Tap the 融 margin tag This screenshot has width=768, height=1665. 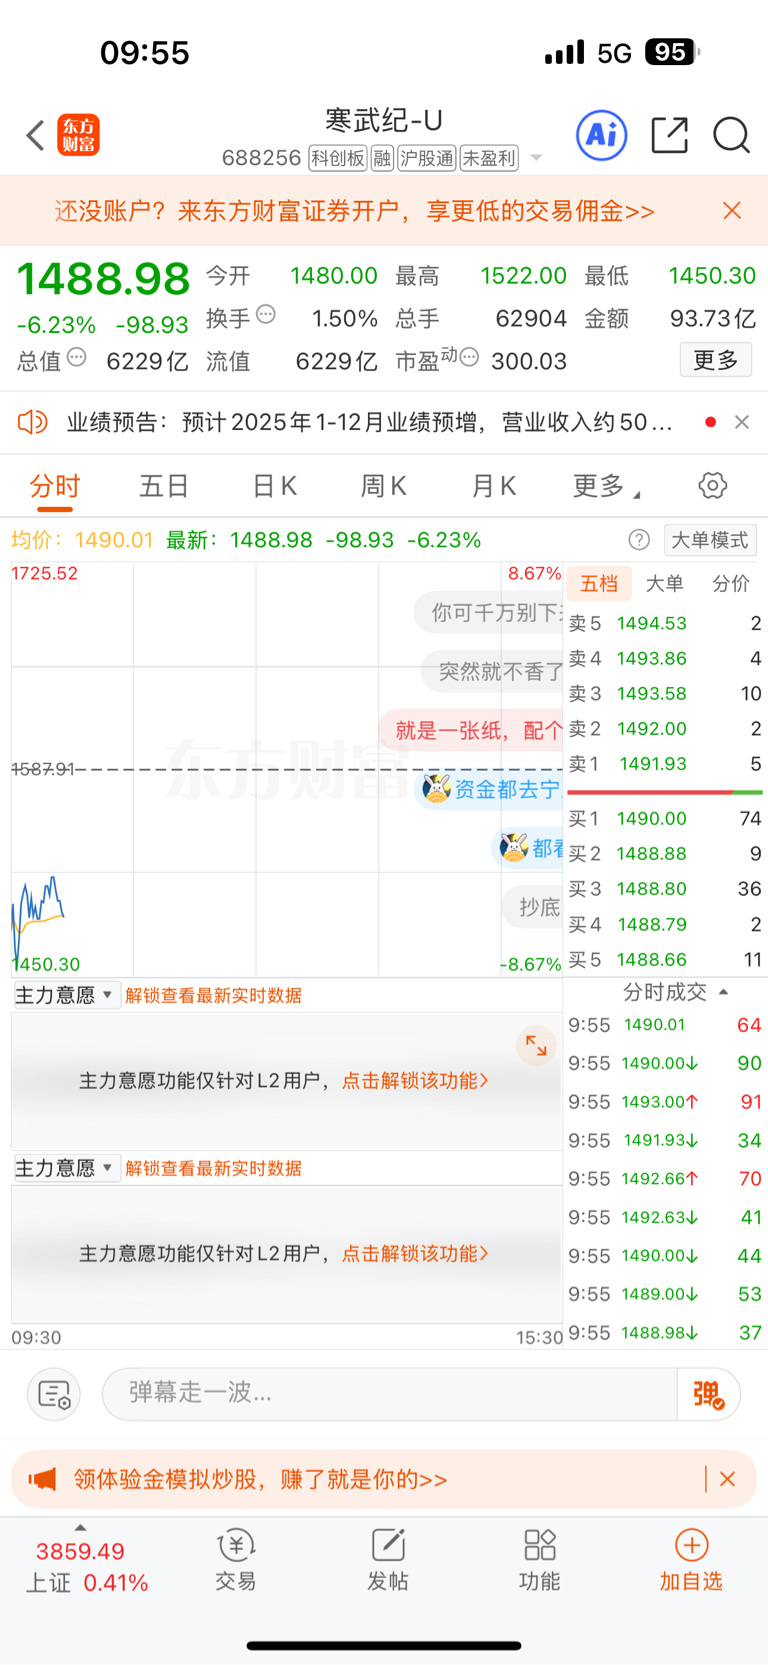(x=382, y=158)
